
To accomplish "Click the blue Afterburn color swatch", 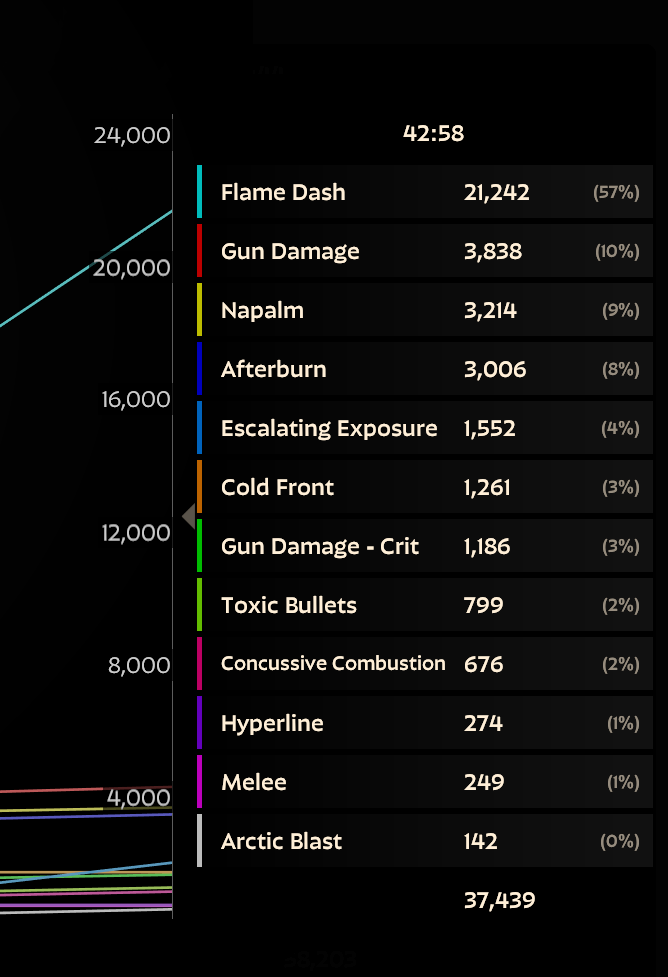I will click(199, 369).
